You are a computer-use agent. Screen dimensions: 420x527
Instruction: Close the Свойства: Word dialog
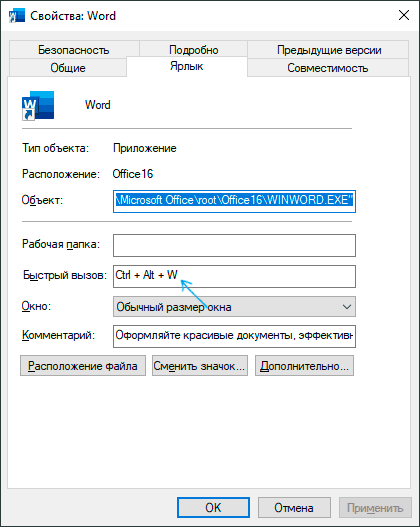pos(404,15)
